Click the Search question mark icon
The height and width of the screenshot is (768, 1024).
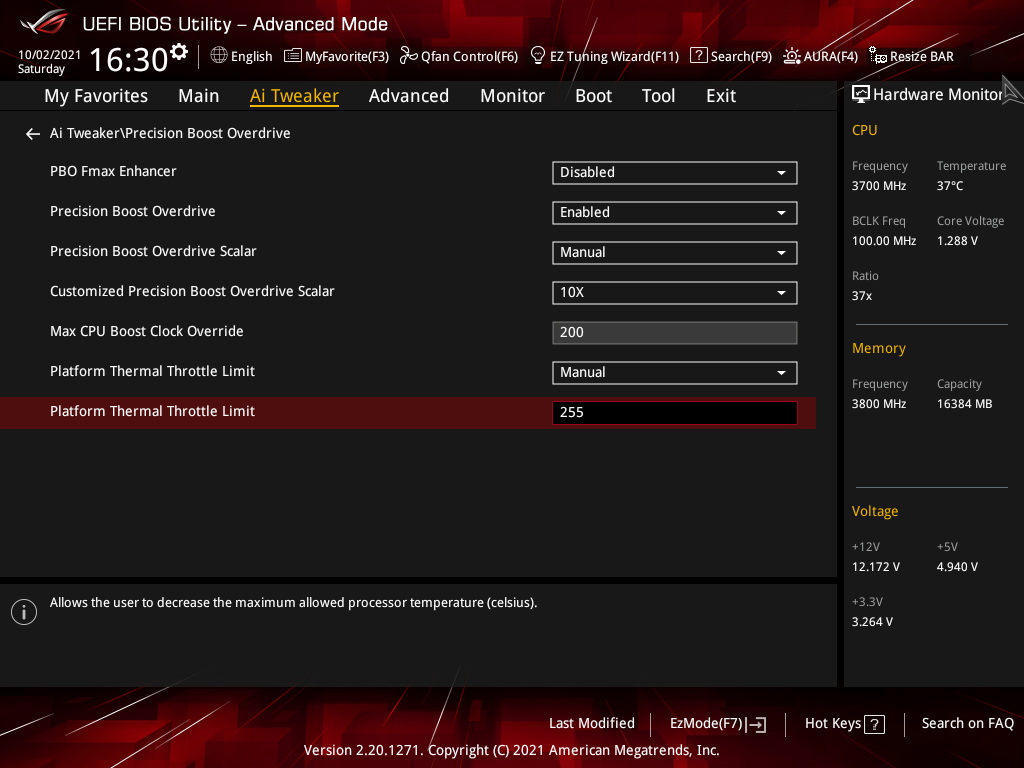pos(698,56)
